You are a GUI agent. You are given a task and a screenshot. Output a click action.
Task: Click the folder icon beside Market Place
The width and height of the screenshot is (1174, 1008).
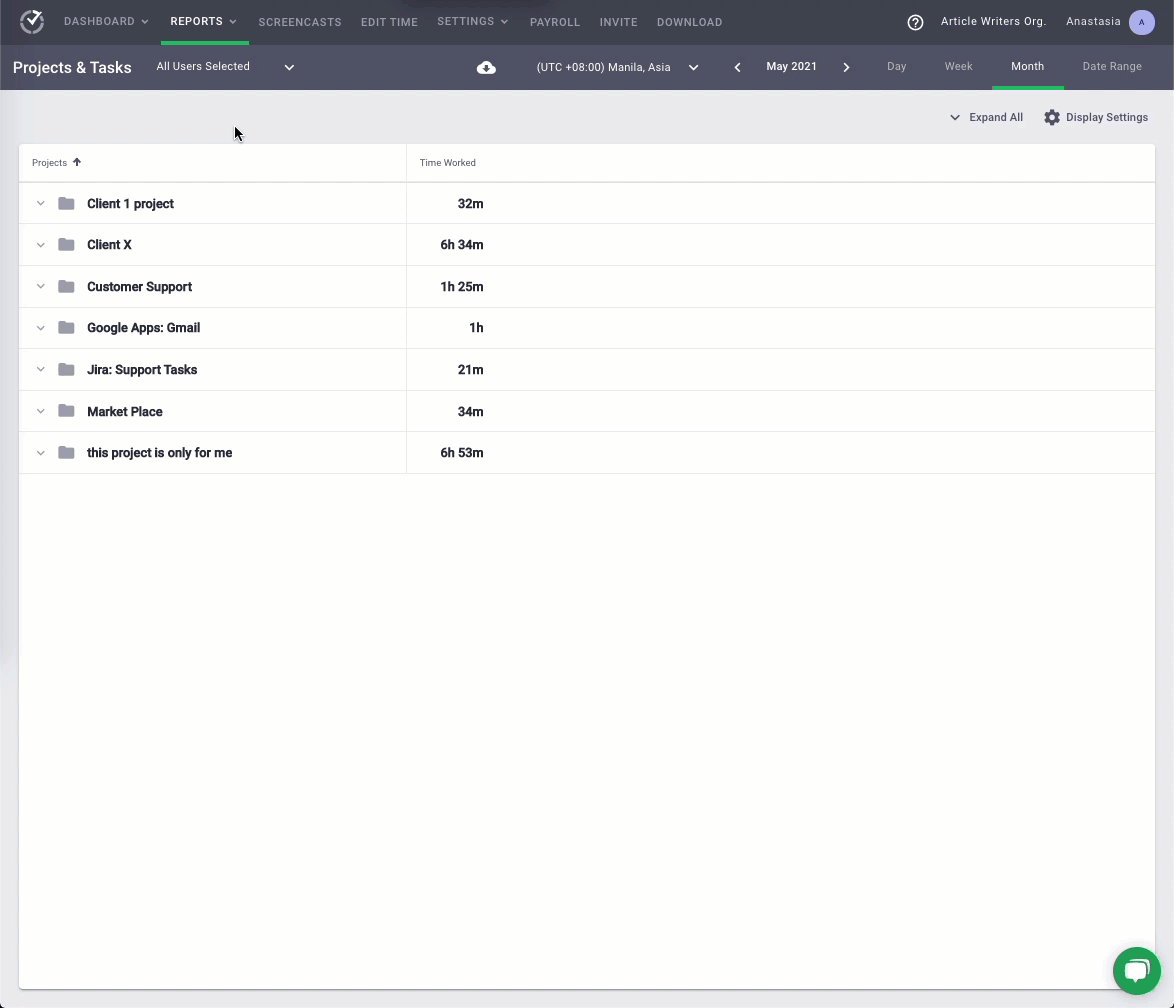tap(66, 411)
